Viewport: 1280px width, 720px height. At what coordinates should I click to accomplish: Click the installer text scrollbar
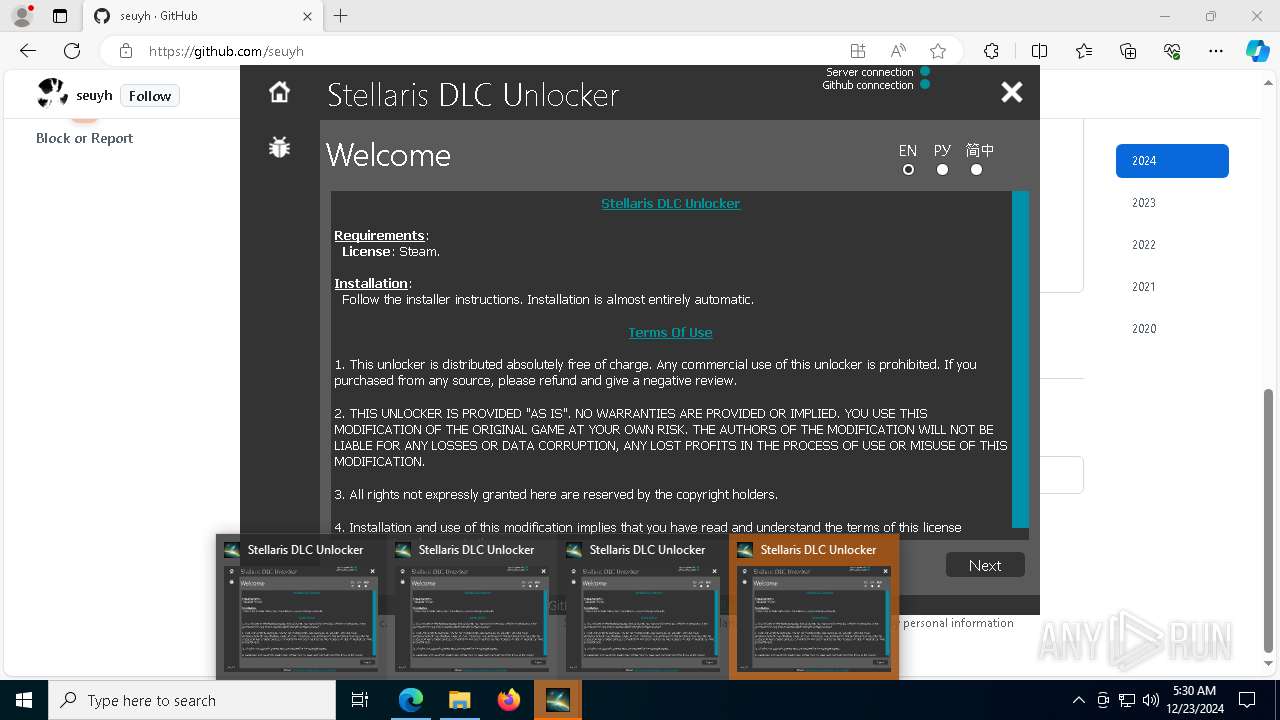(1020, 359)
